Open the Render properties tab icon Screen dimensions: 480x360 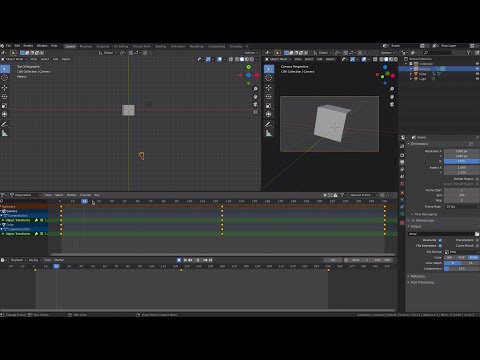tap(402, 155)
